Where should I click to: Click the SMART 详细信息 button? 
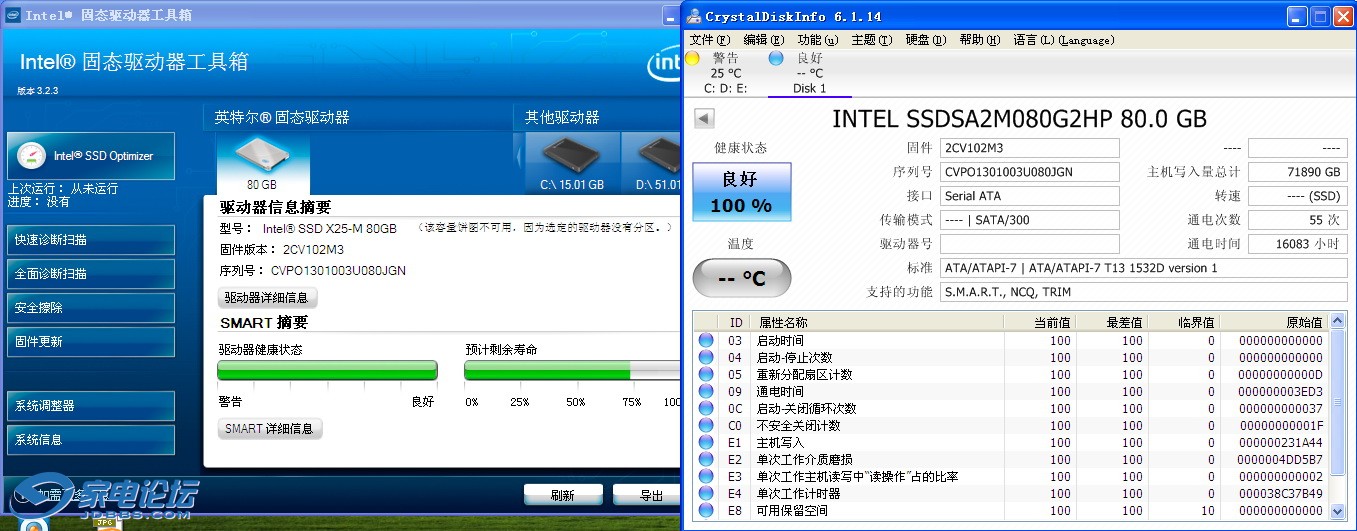click(x=269, y=429)
